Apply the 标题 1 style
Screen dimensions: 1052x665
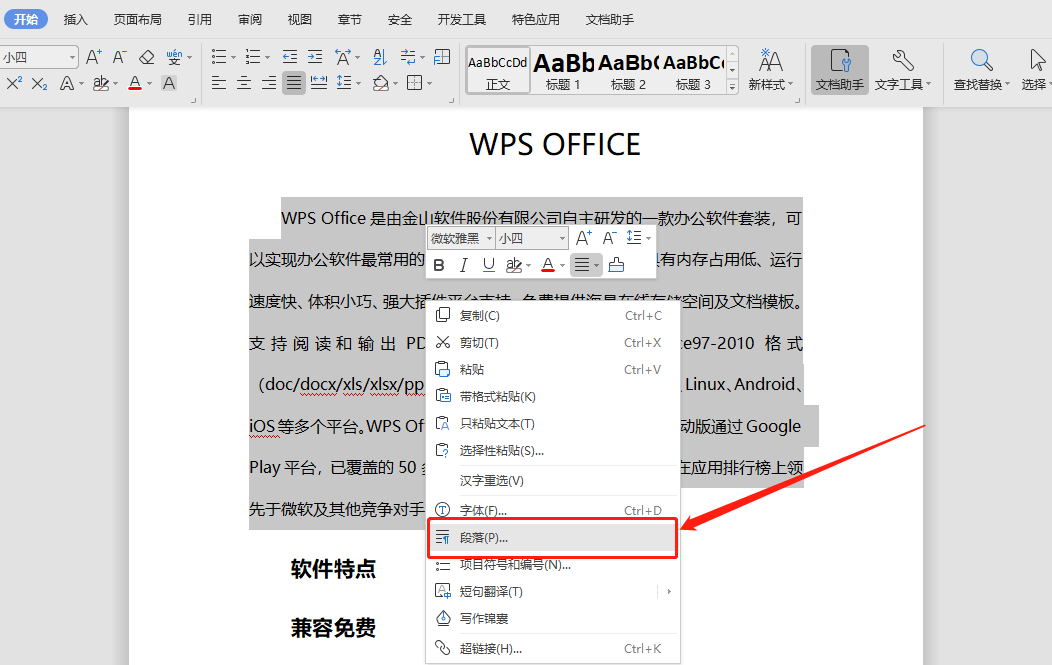[563, 70]
